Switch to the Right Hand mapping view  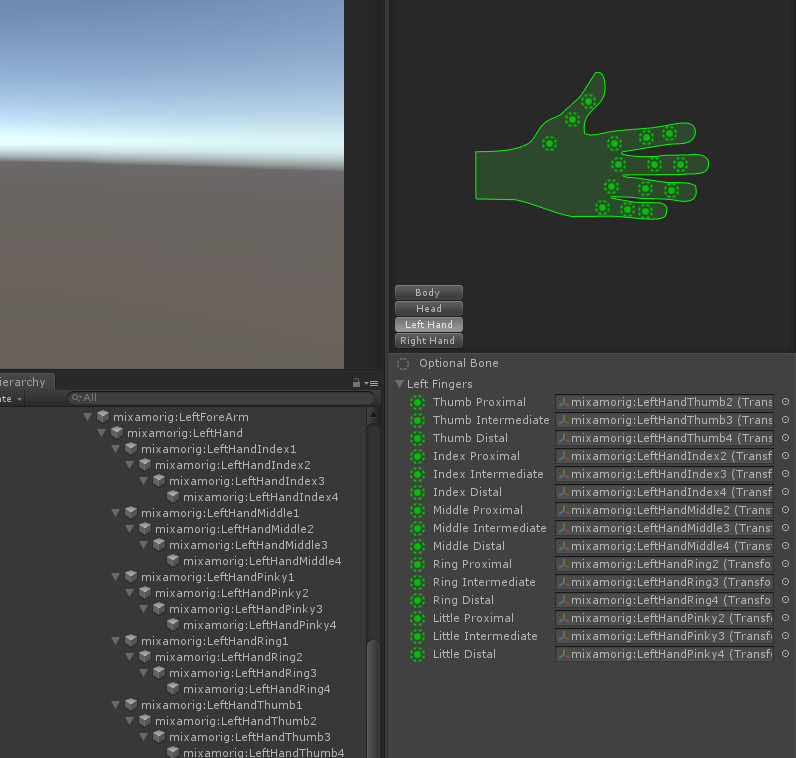point(428,341)
